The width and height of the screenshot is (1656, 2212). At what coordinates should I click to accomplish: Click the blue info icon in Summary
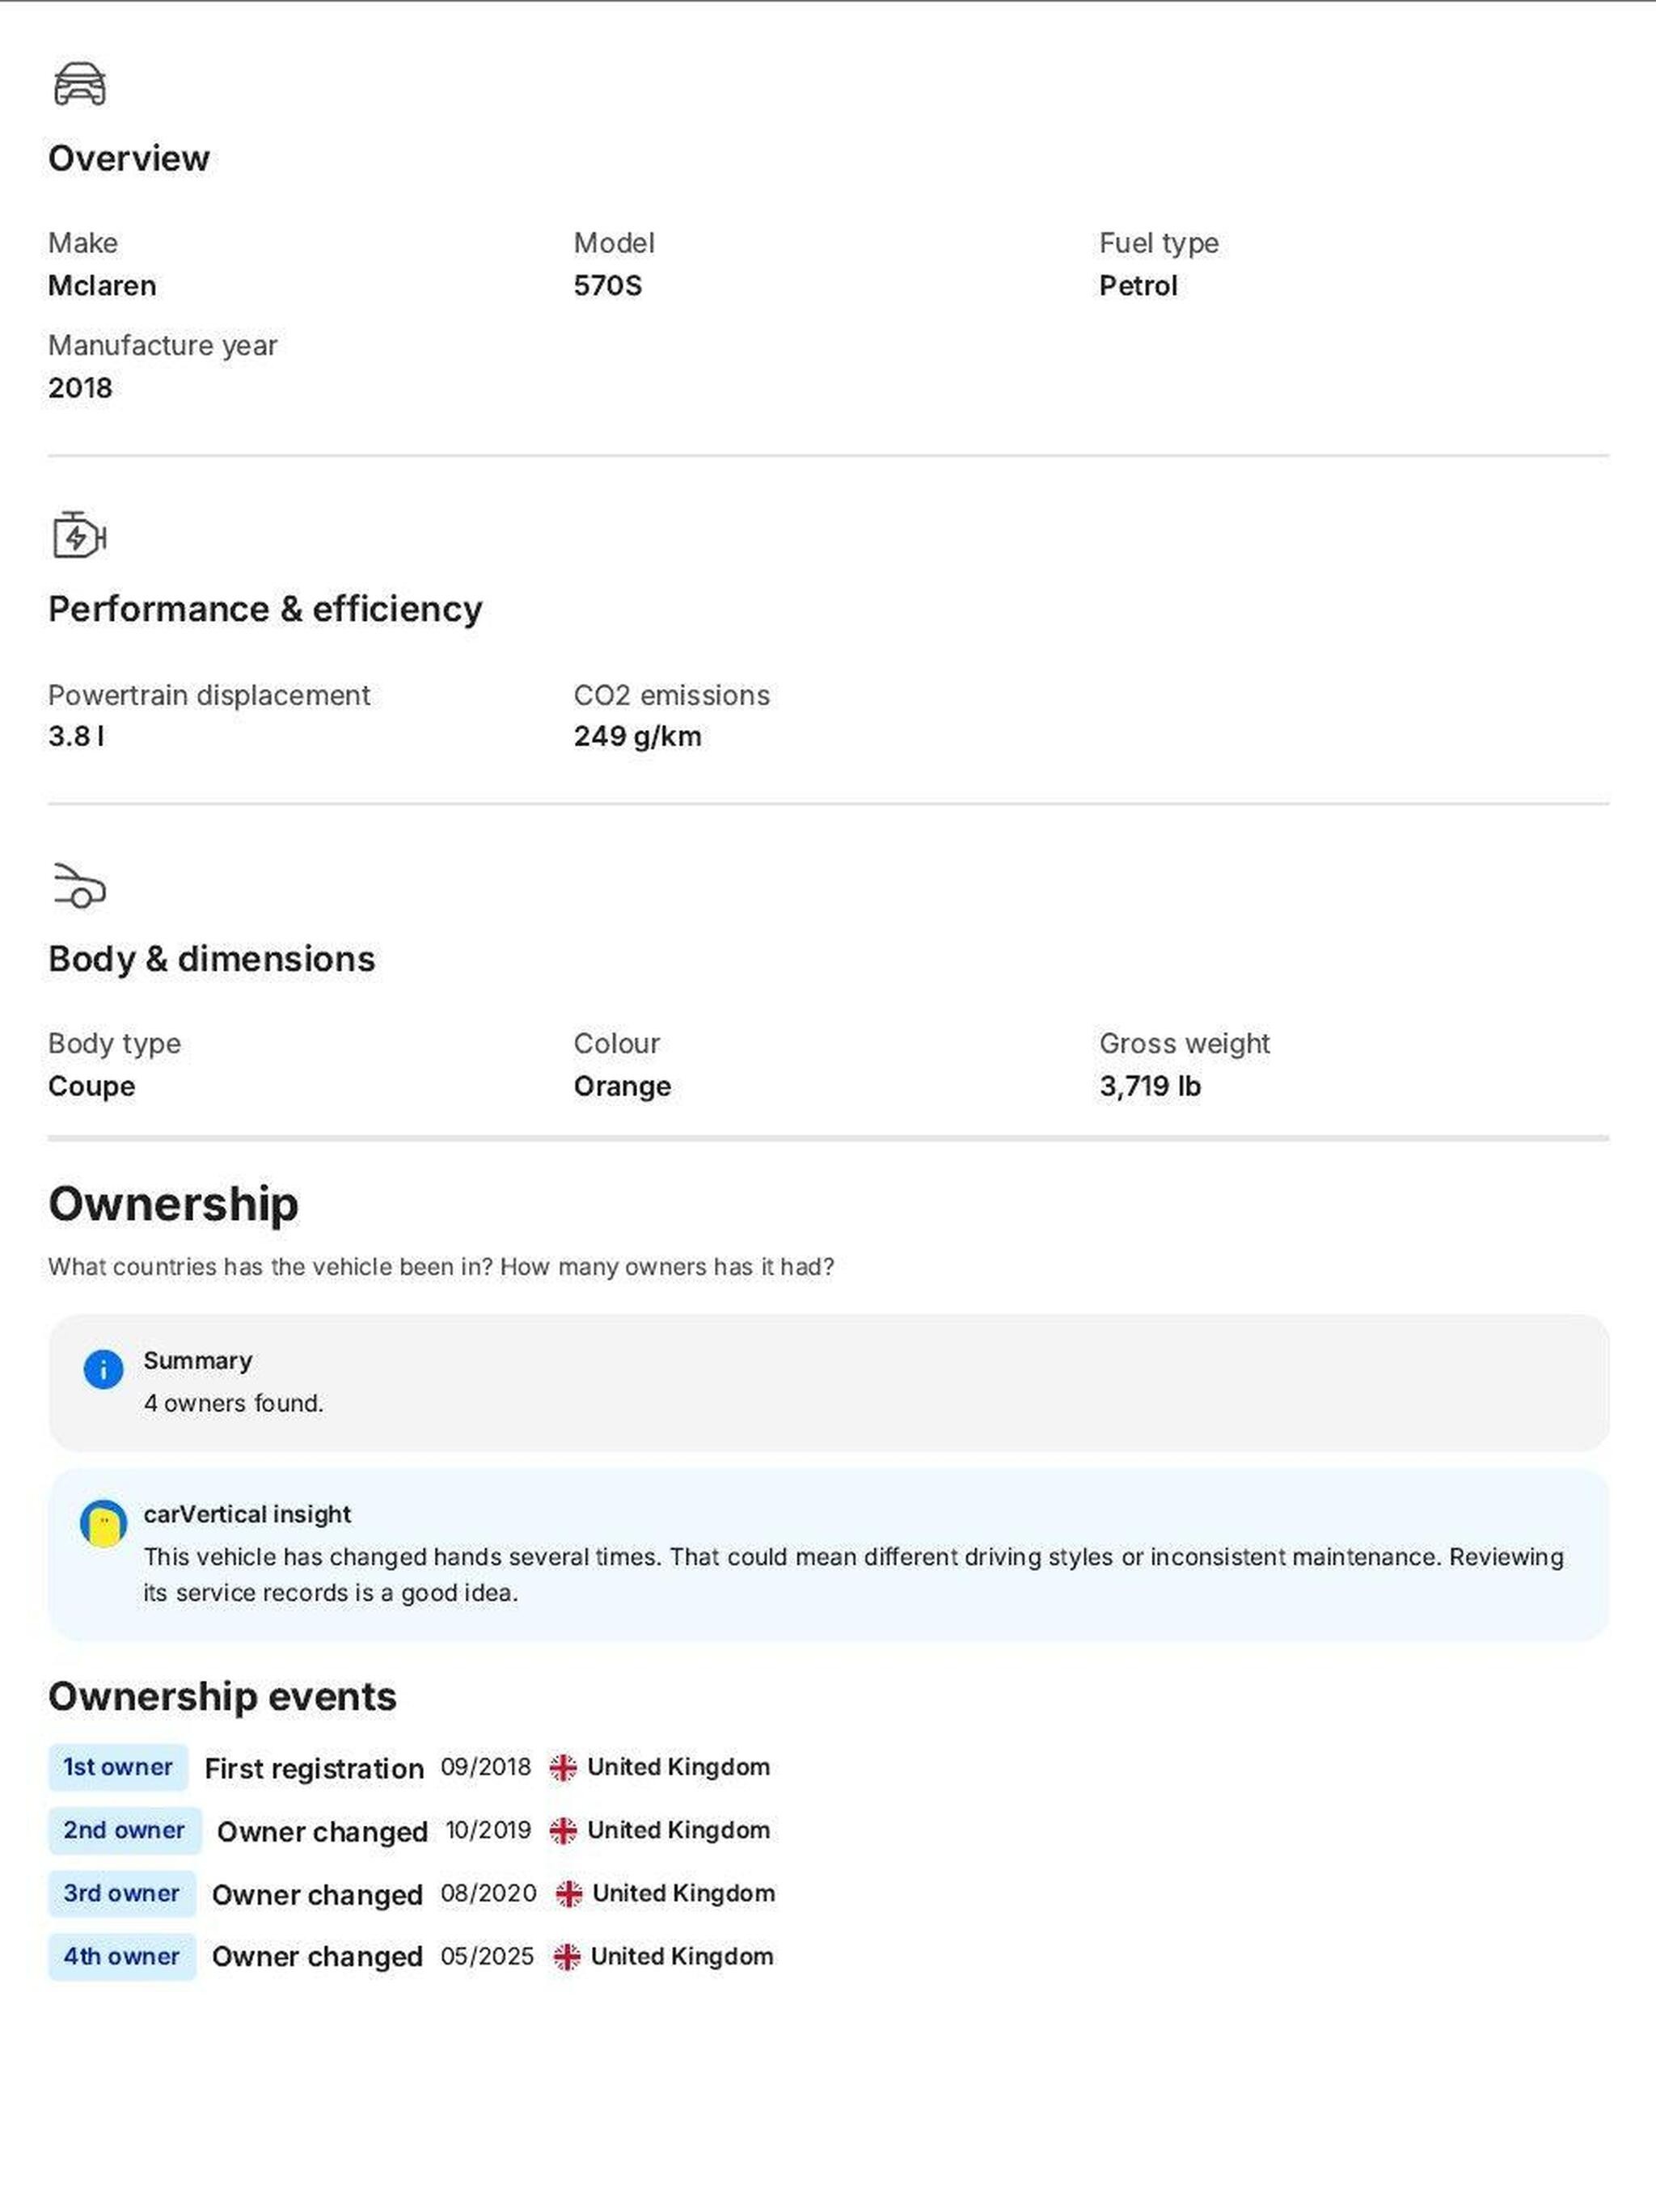tap(103, 1369)
